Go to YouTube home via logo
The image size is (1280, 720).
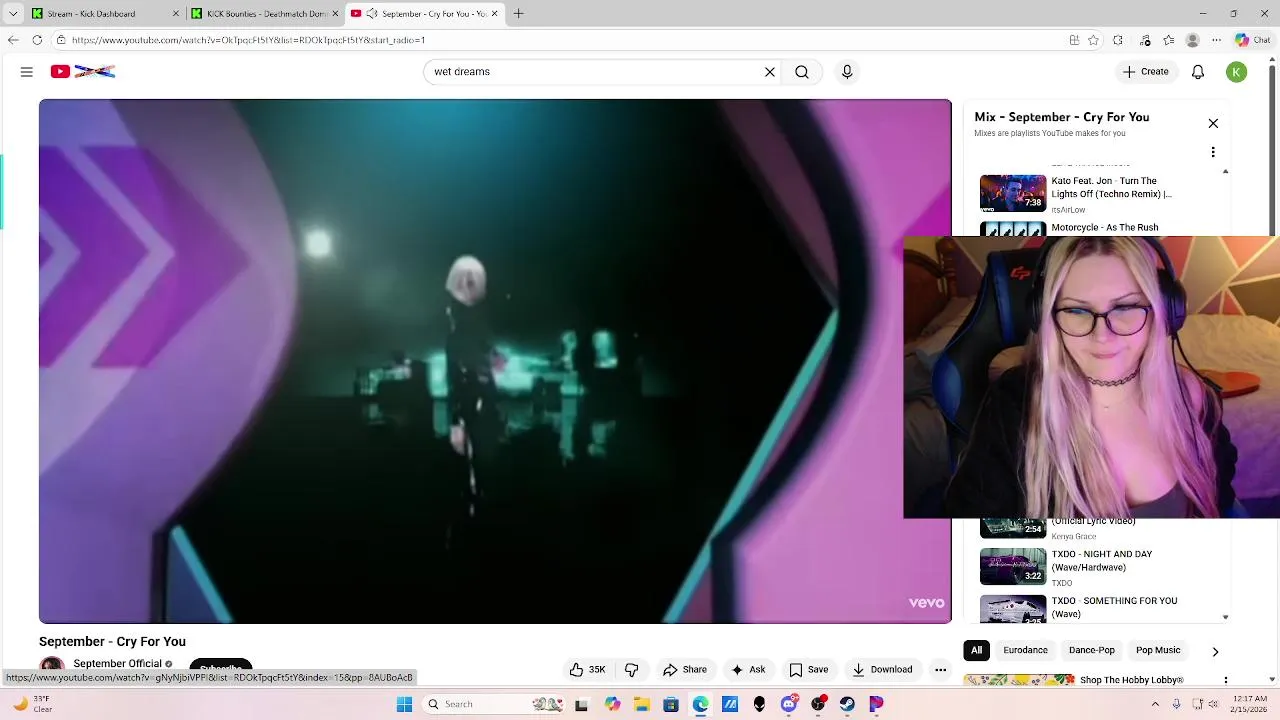tap(83, 72)
